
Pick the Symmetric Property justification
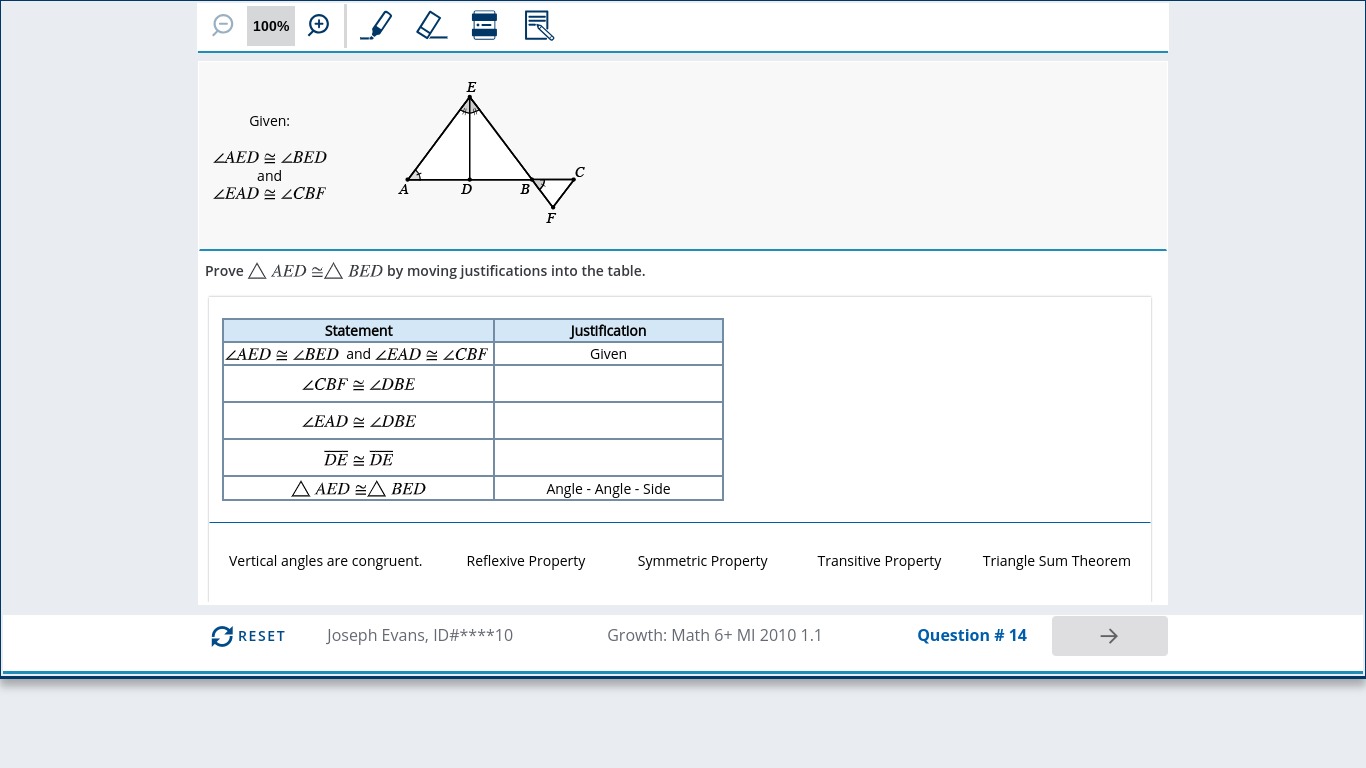pos(703,561)
